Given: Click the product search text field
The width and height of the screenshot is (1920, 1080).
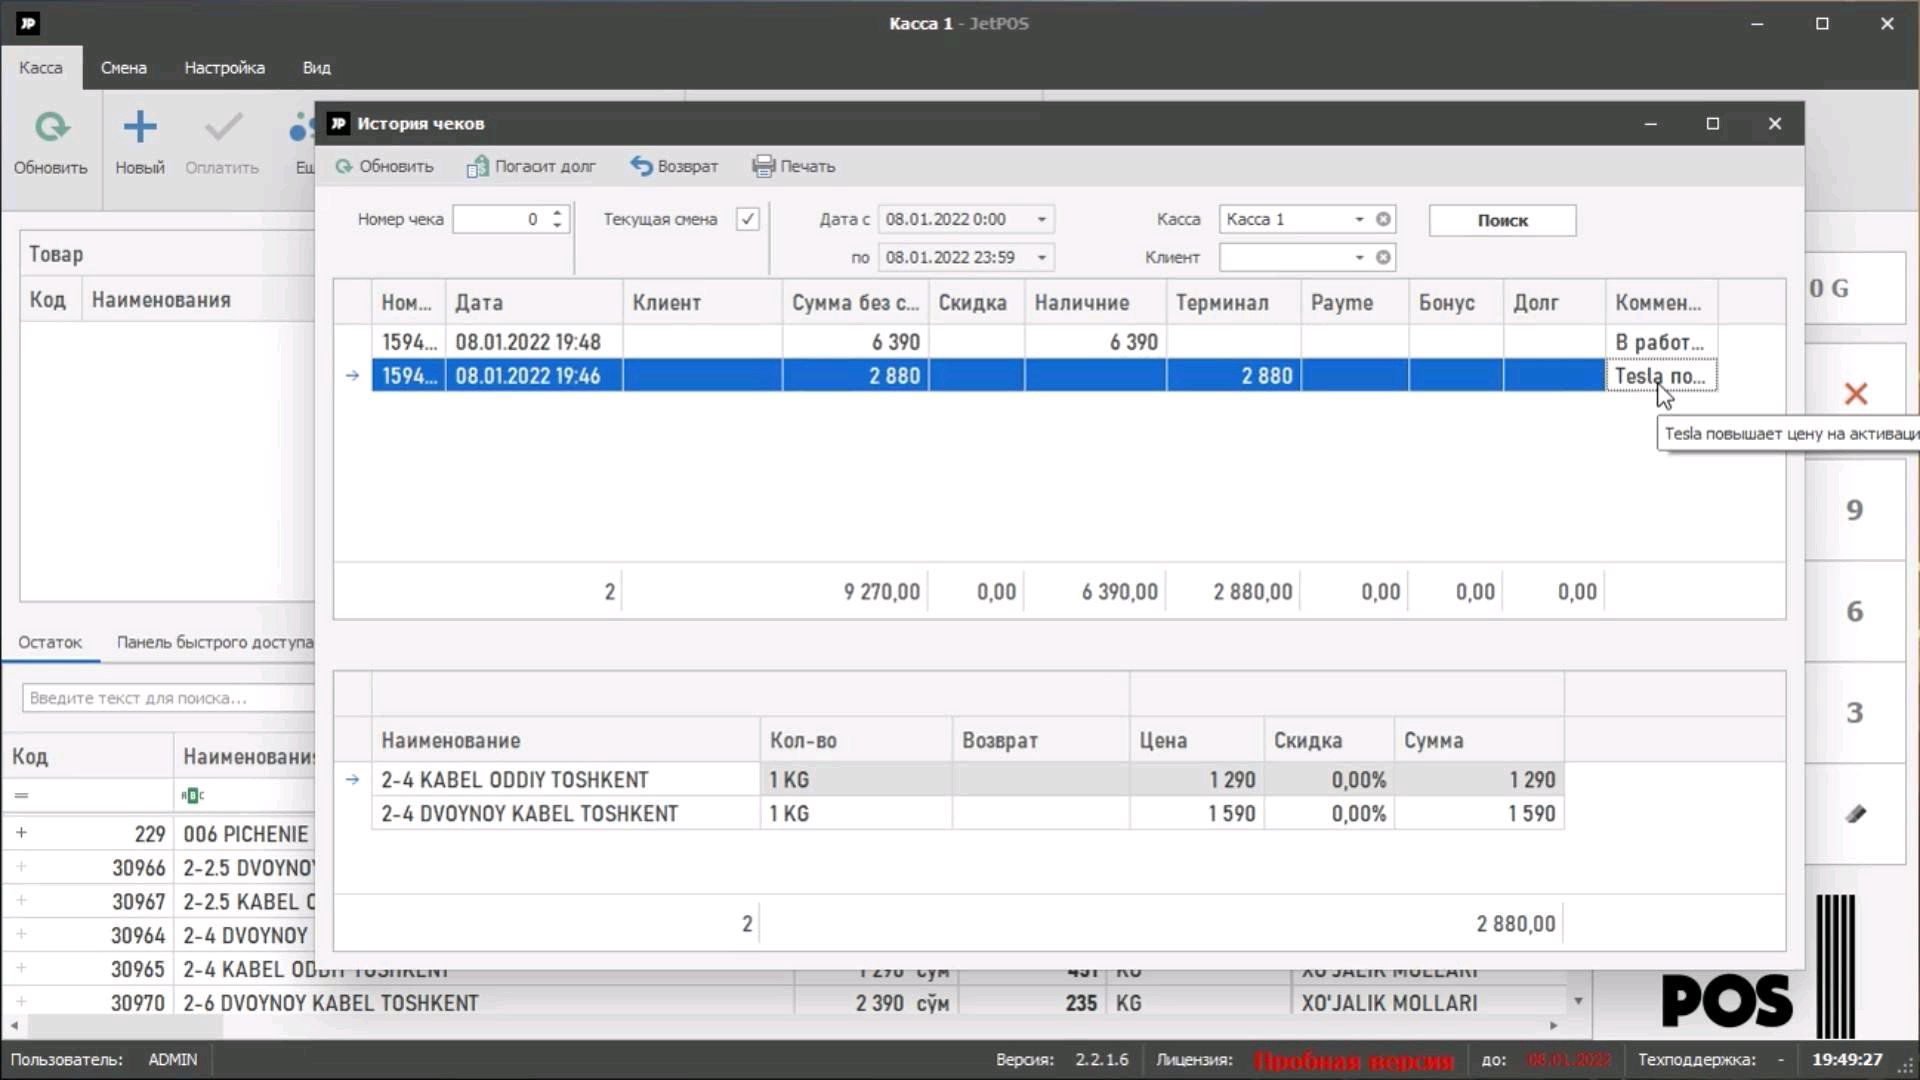Looking at the screenshot, I should [167, 698].
